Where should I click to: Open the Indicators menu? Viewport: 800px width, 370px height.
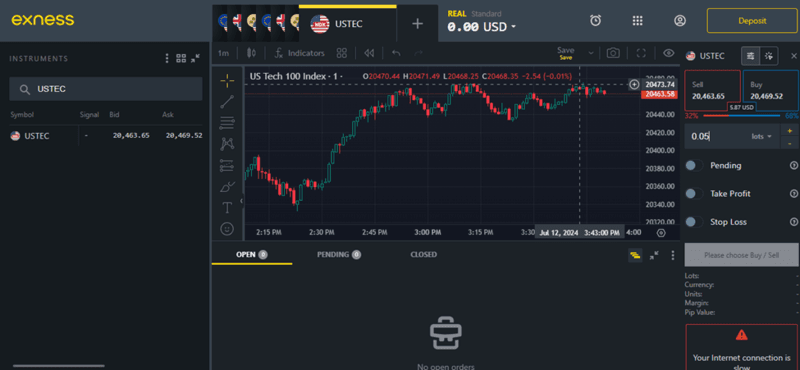click(x=299, y=53)
